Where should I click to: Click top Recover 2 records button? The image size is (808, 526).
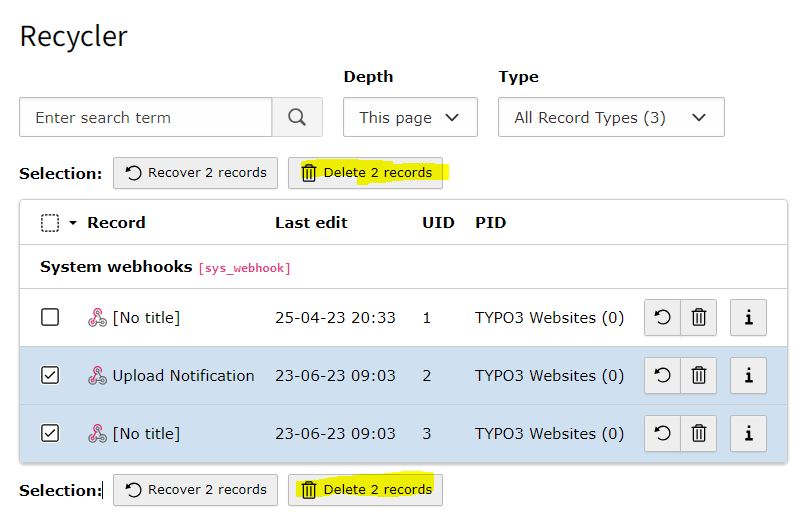click(x=196, y=173)
